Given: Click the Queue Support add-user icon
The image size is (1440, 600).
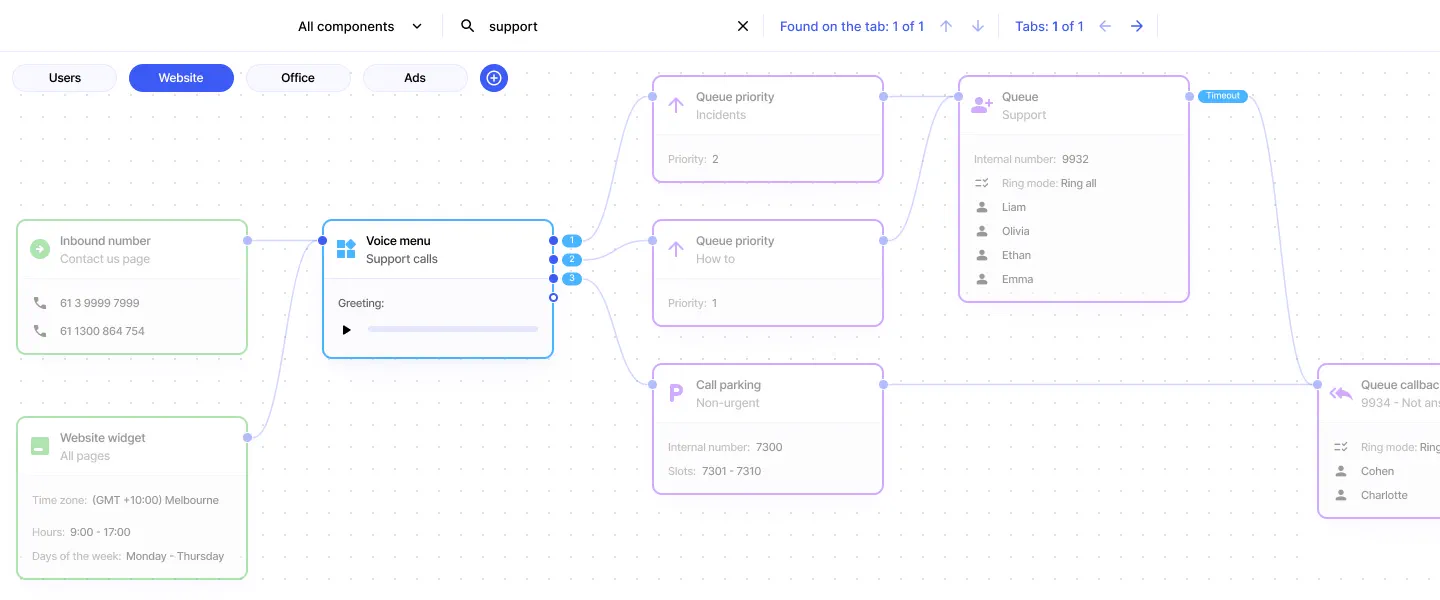Looking at the screenshot, I should tap(982, 105).
